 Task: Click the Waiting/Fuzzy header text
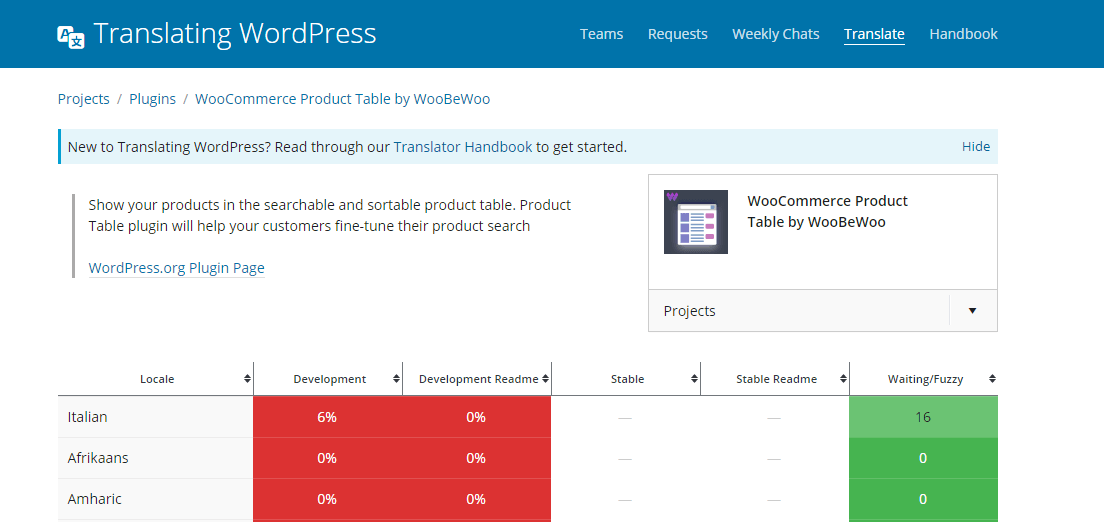pos(925,379)
